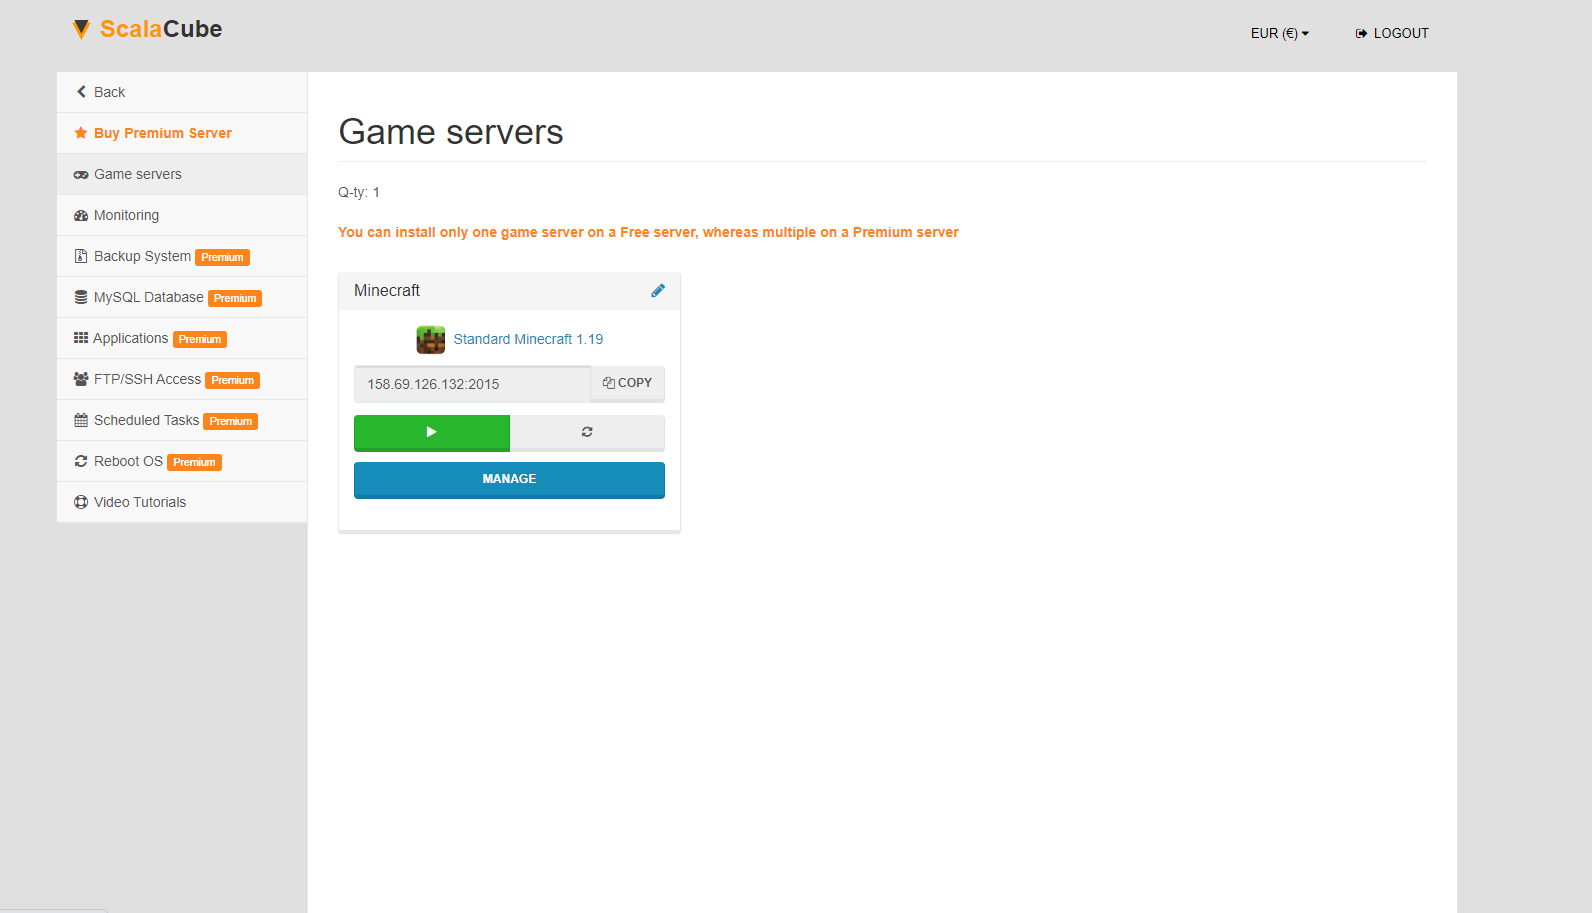Click the Premium badge next to FTP/SSH Access

(233, 380)
